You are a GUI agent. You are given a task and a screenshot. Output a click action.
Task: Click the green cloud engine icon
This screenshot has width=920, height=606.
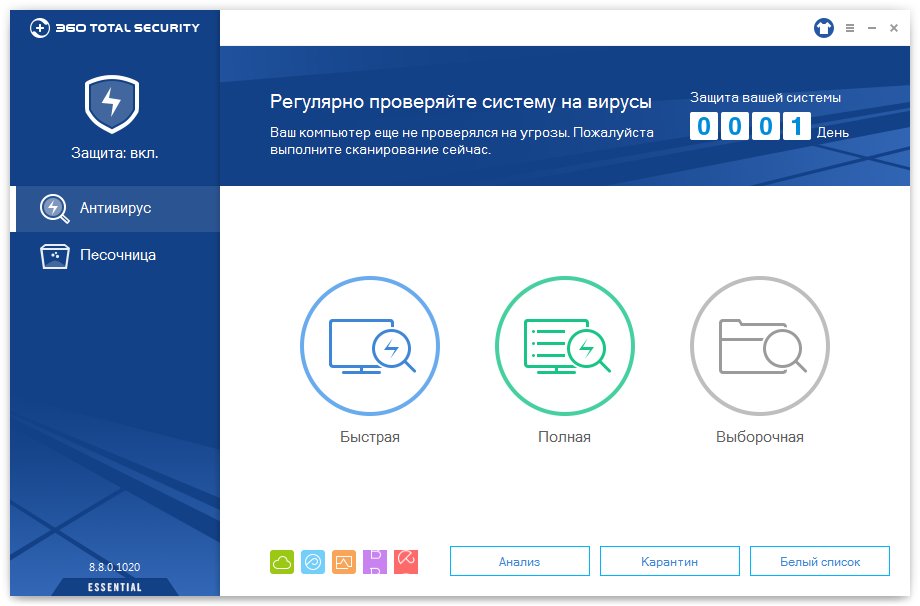click(282, 561)
